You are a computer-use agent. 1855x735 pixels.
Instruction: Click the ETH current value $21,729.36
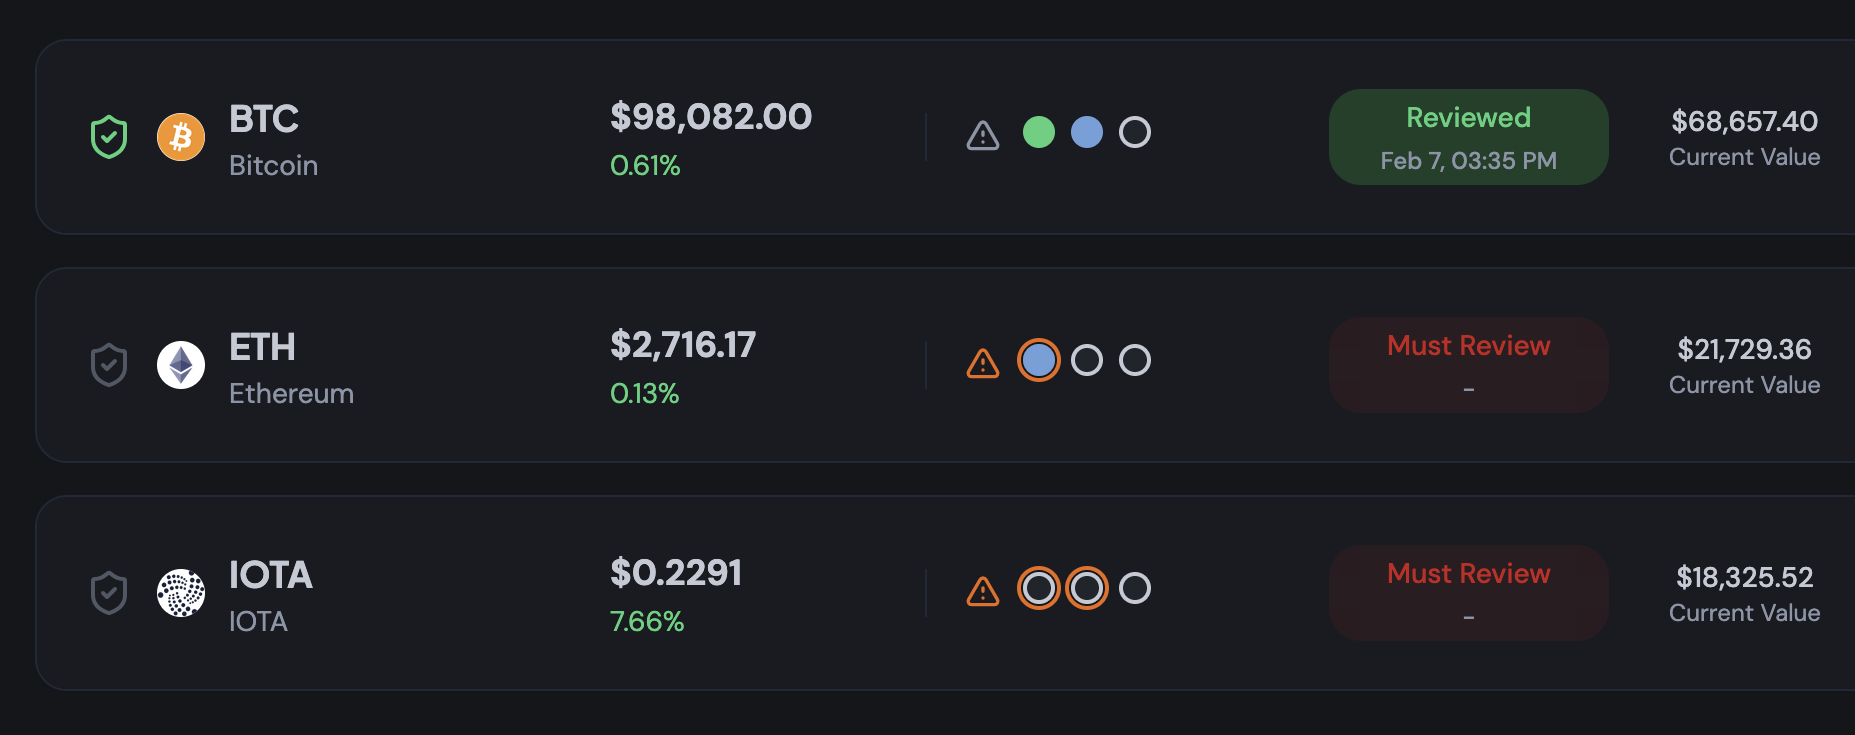coord(1744,349)
